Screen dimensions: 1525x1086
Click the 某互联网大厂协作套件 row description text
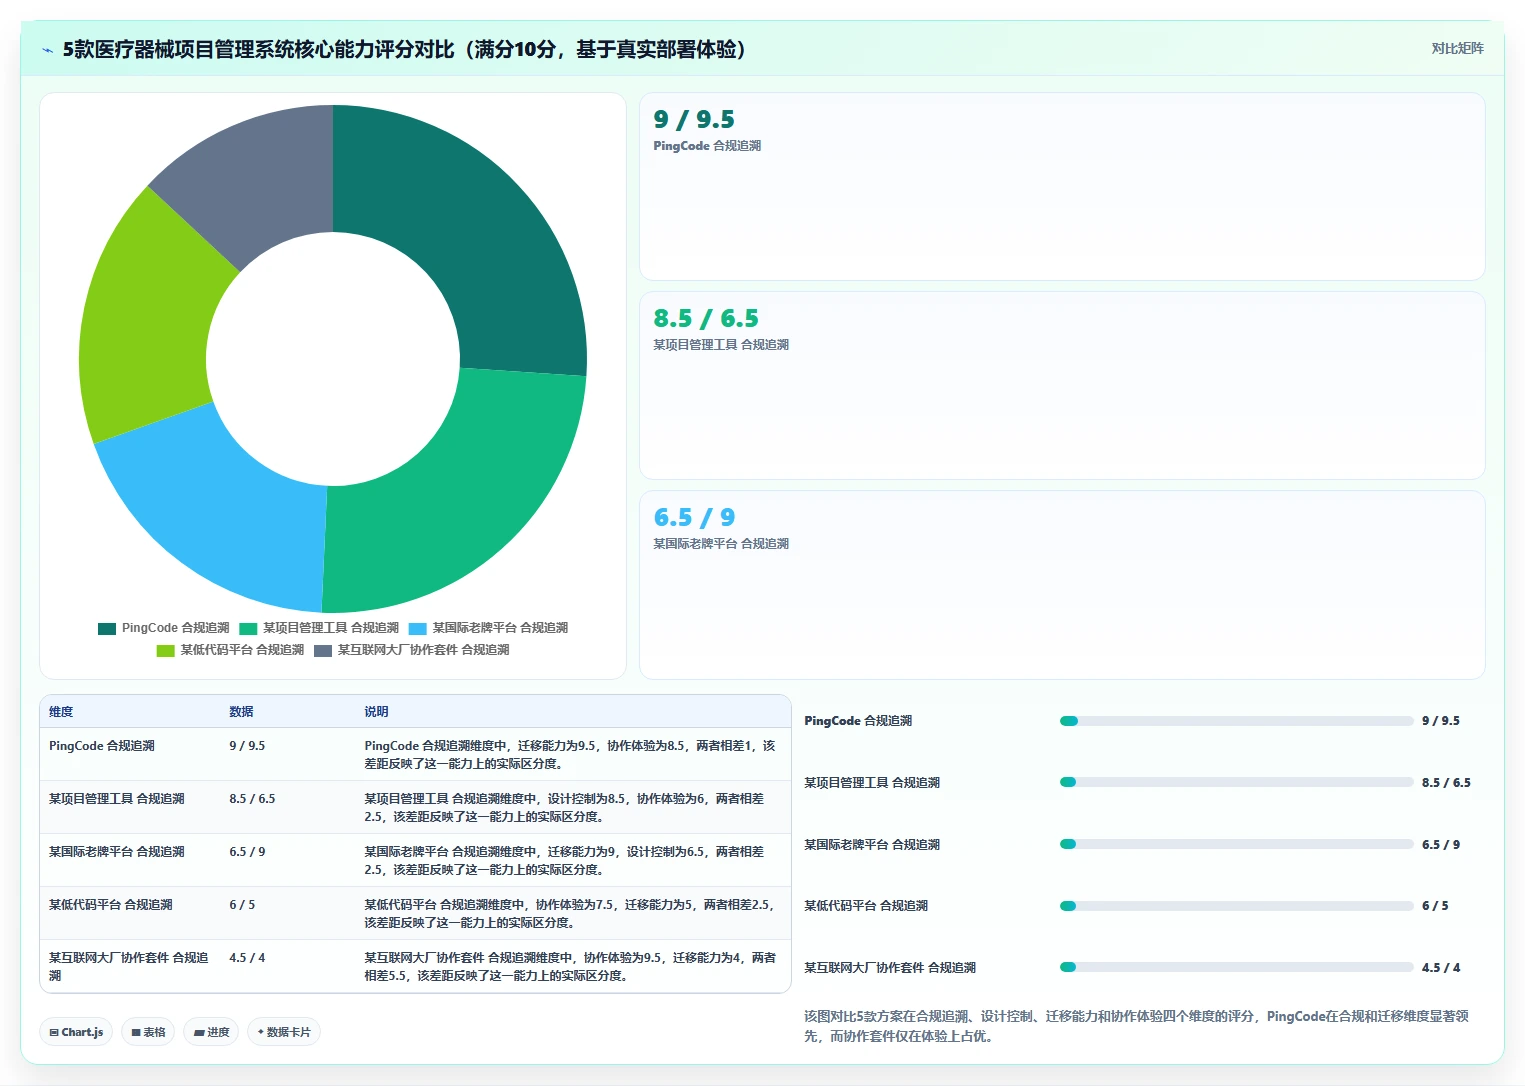(570, 967)
